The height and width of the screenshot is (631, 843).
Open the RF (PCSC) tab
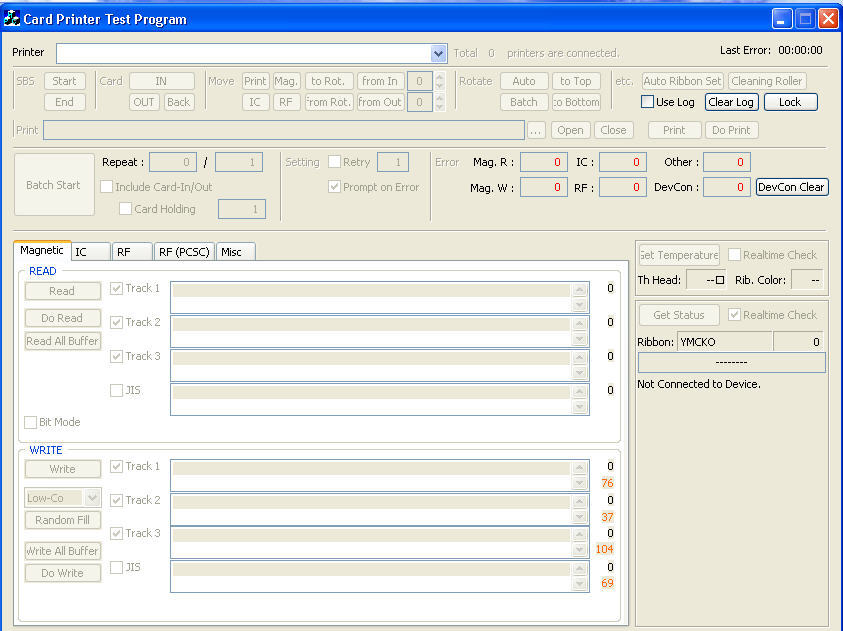184,252
